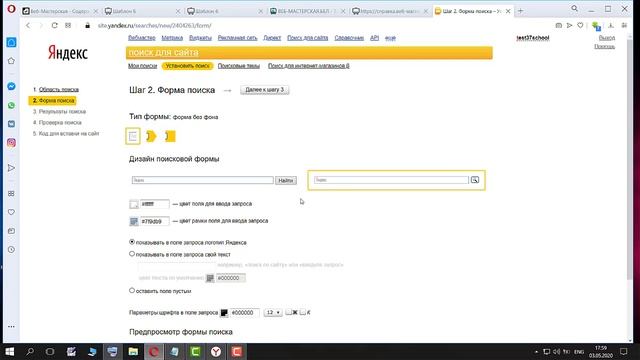
Task: Select arrow-shaped yellow form type icon
Action: [x=151, y=136]
